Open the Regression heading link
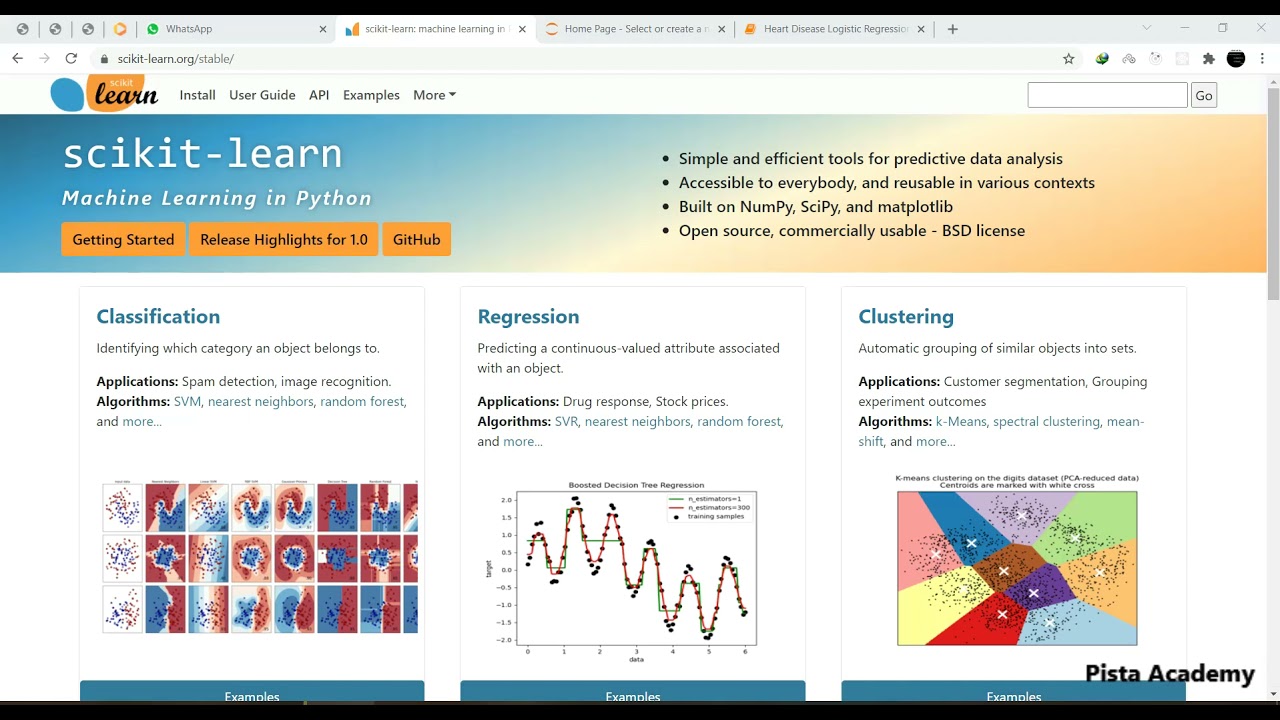The width and height of the screenshot is (1280, 720). (x=528, y=317)
